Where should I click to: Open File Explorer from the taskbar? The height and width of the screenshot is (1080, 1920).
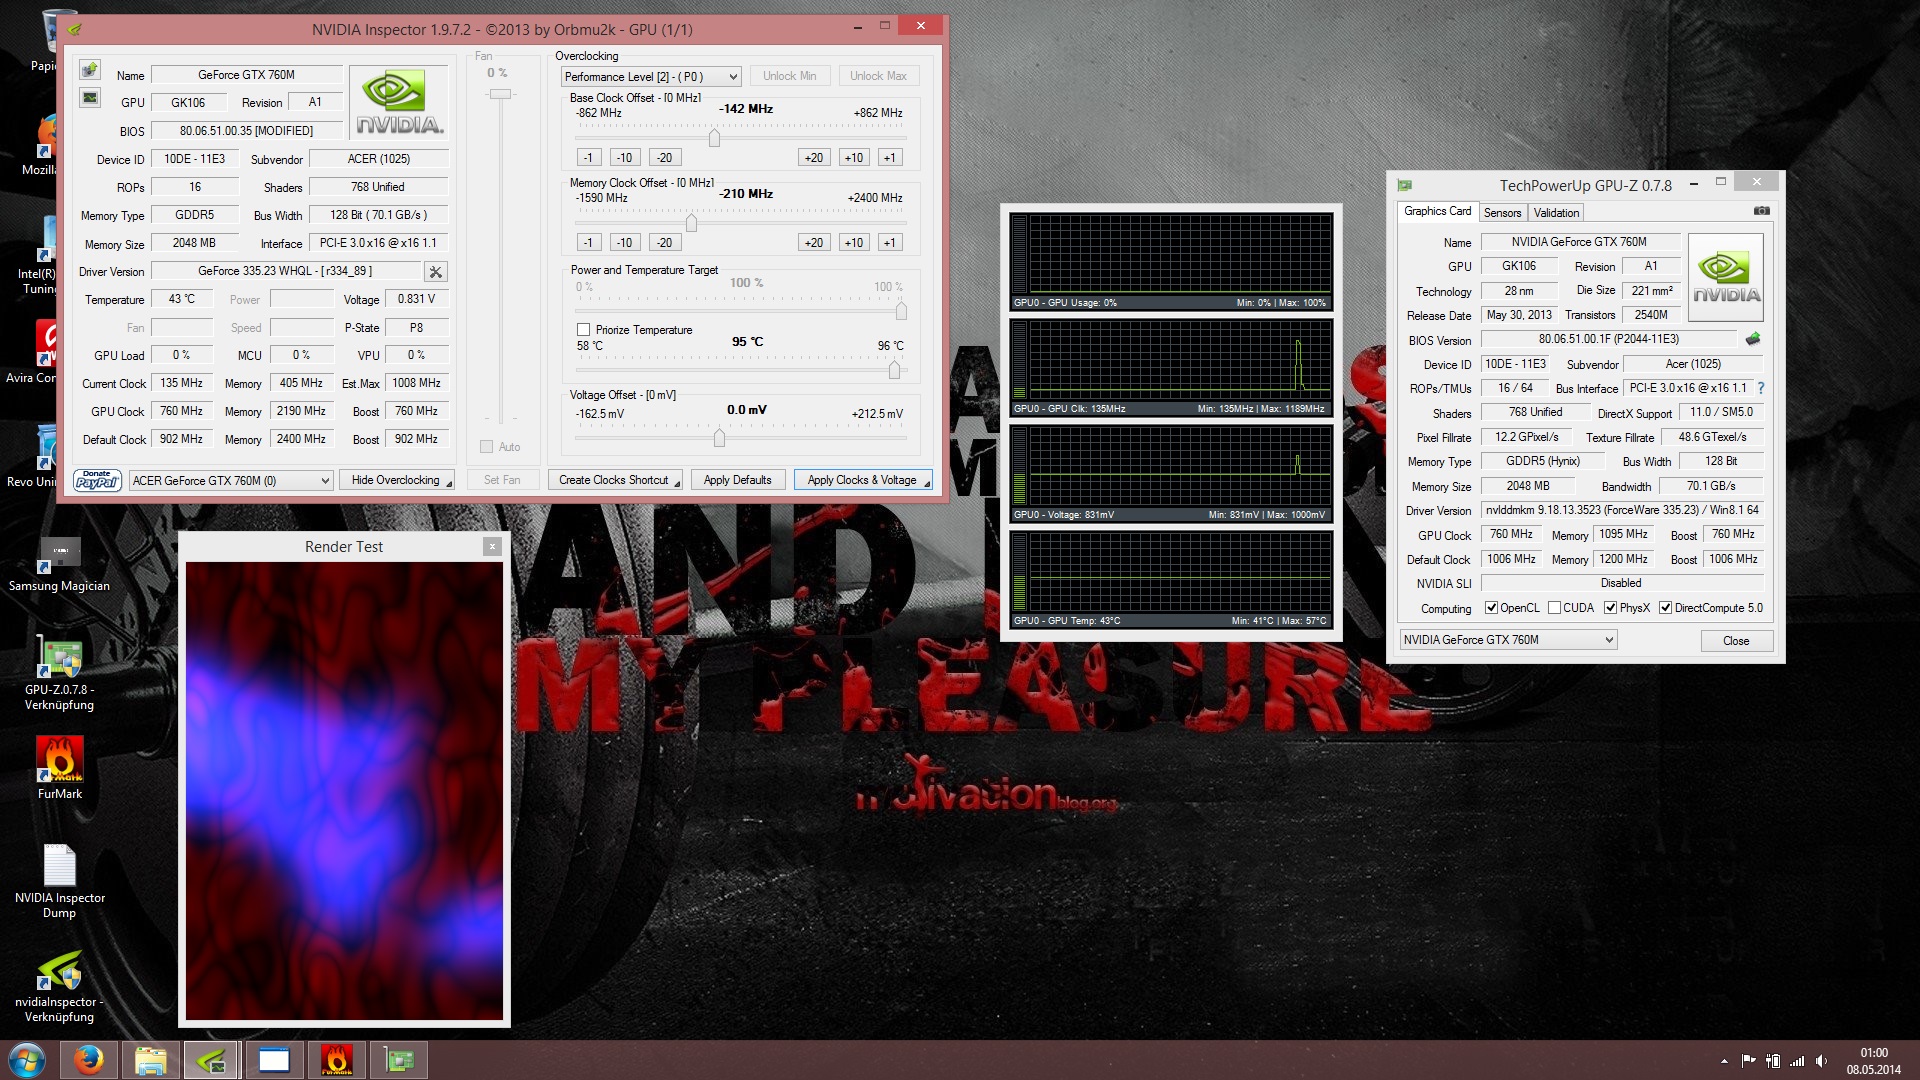[150, 1060]
